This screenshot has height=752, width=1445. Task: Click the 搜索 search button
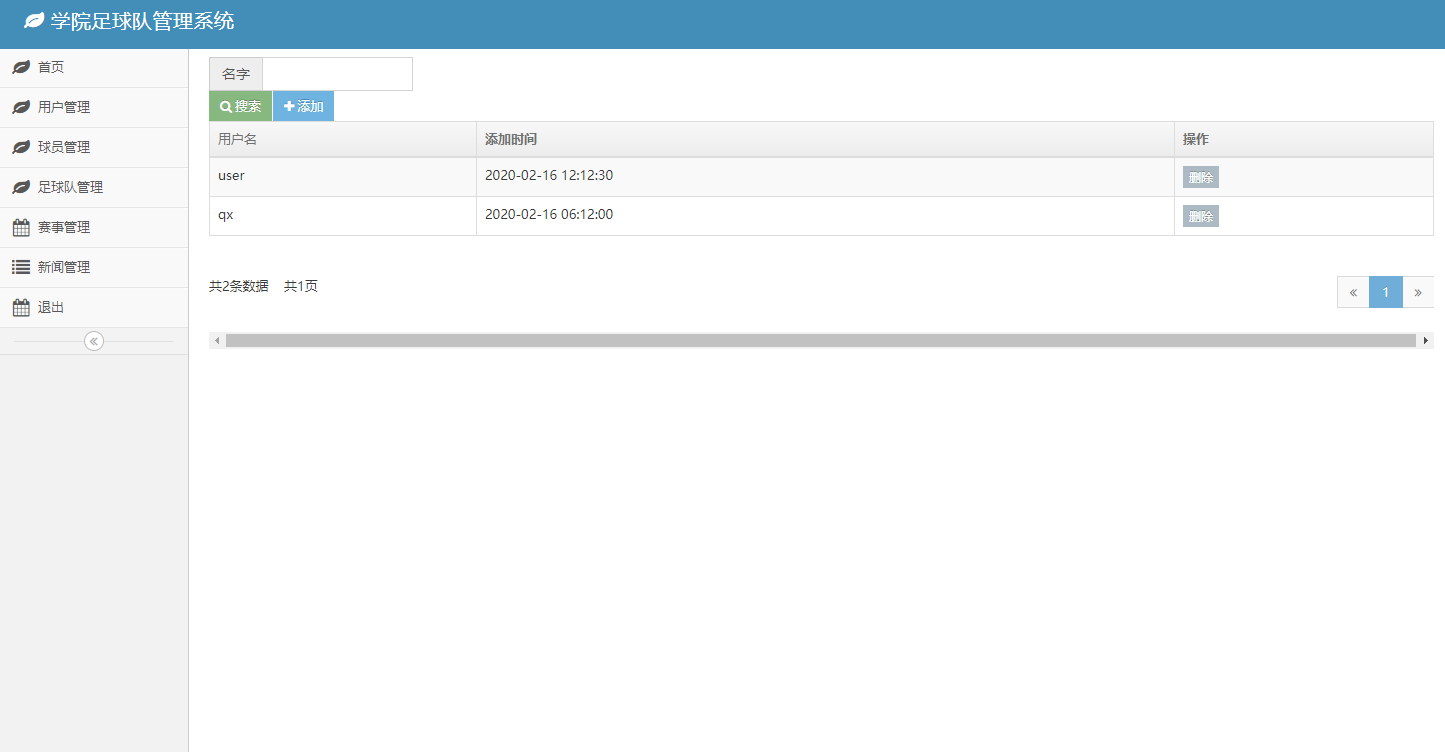point(240,106)
